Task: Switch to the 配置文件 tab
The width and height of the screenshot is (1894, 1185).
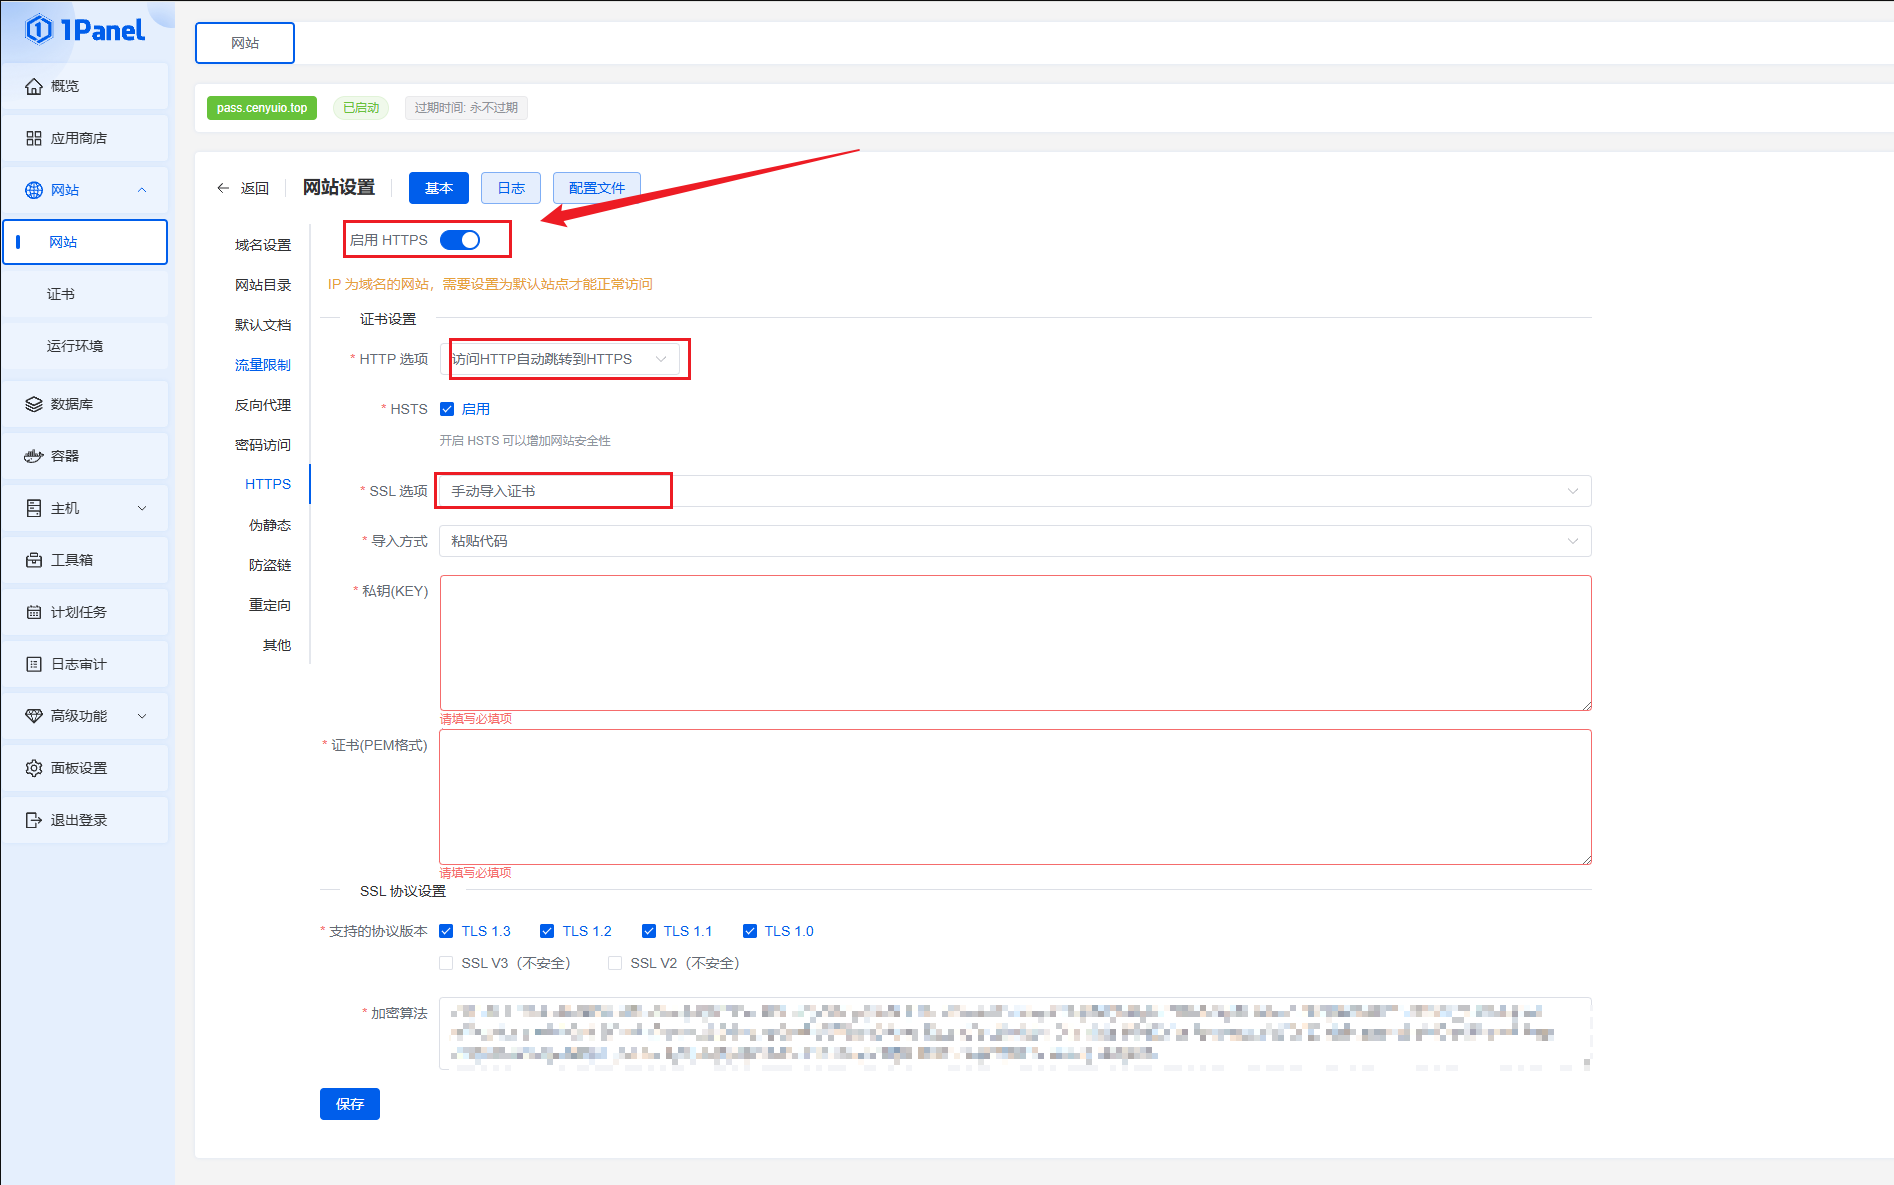Action: (x=596, y=188)
